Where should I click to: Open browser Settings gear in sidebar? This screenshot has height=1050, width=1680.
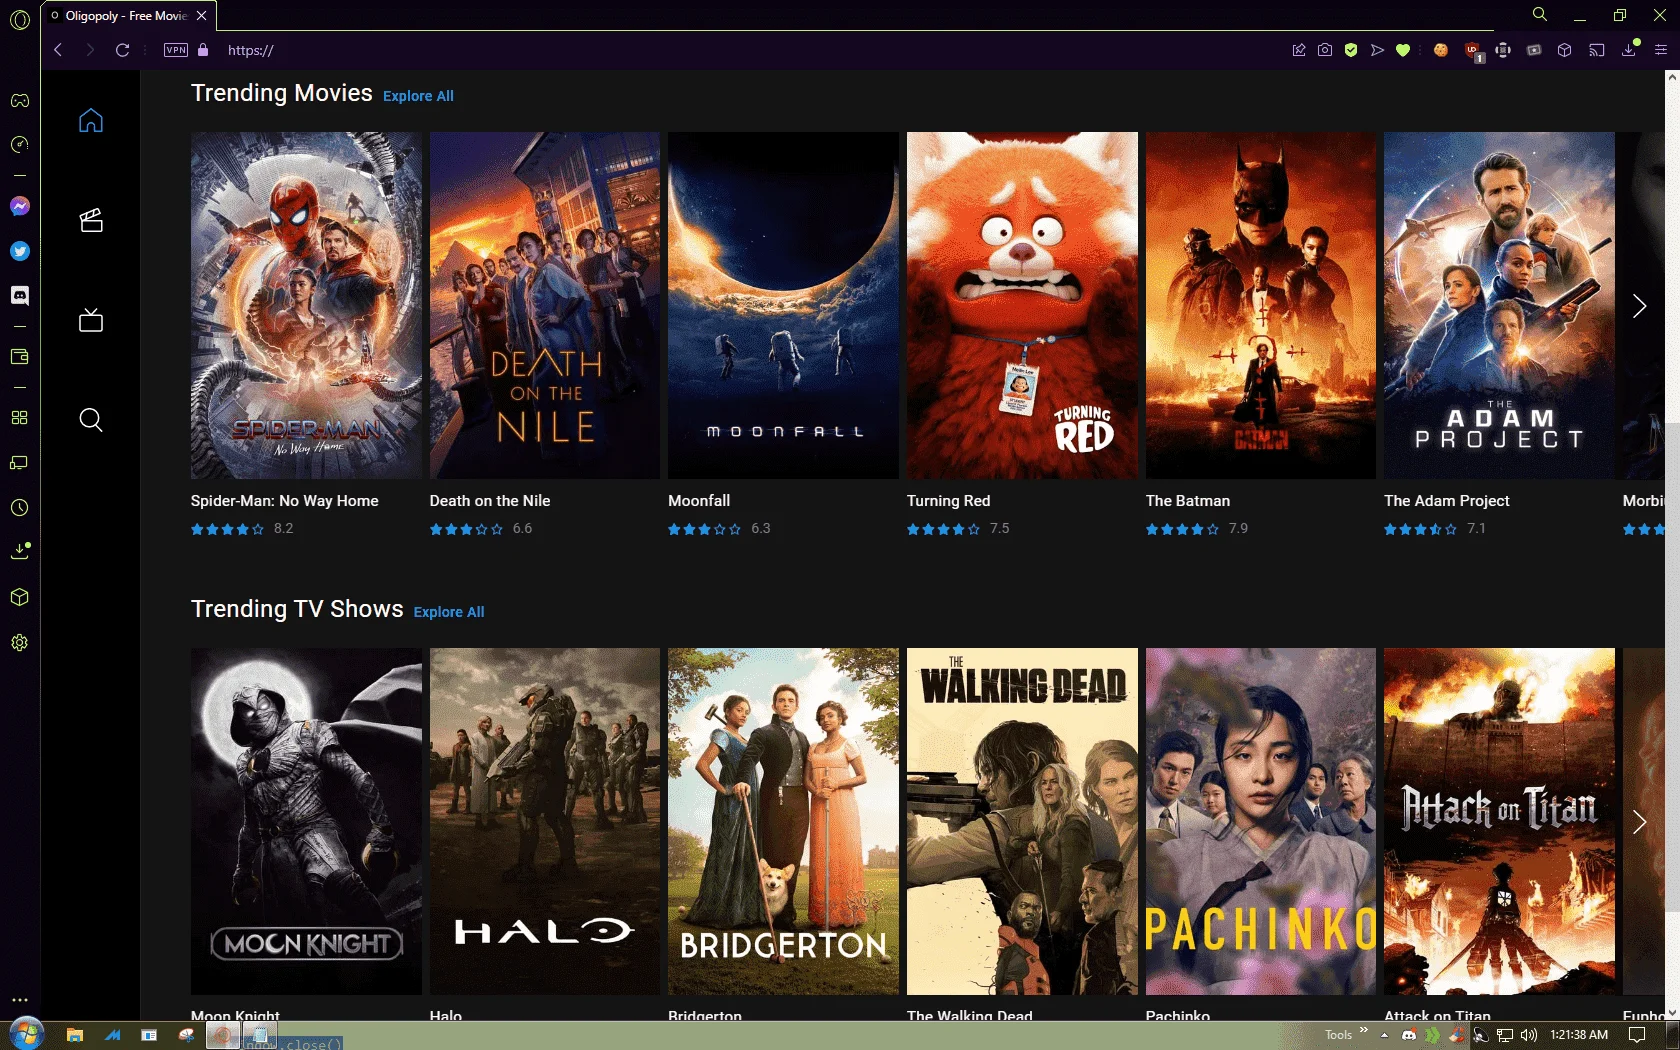[x=20, y=643]
